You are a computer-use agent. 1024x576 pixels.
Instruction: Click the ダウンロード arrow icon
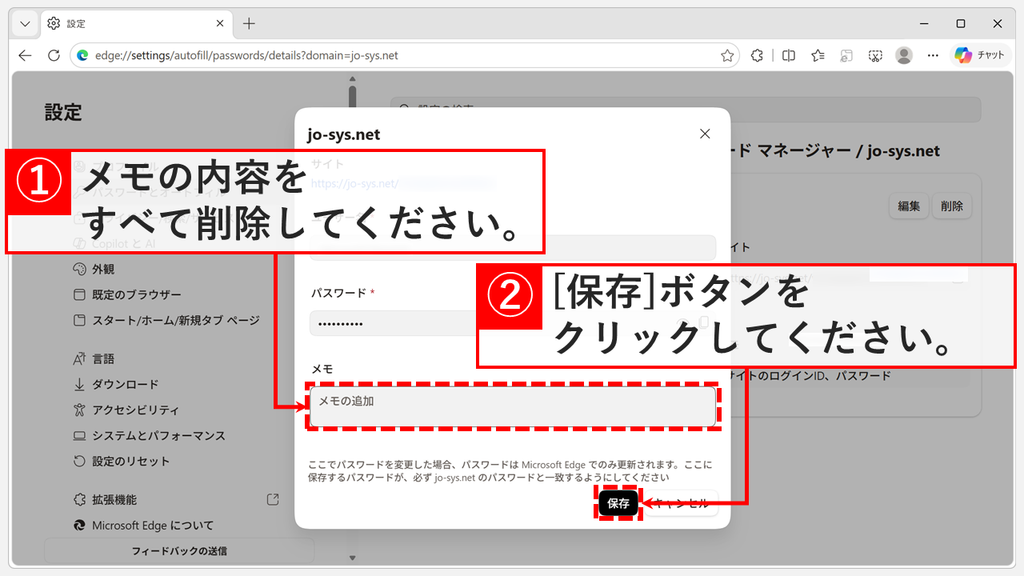79,384
